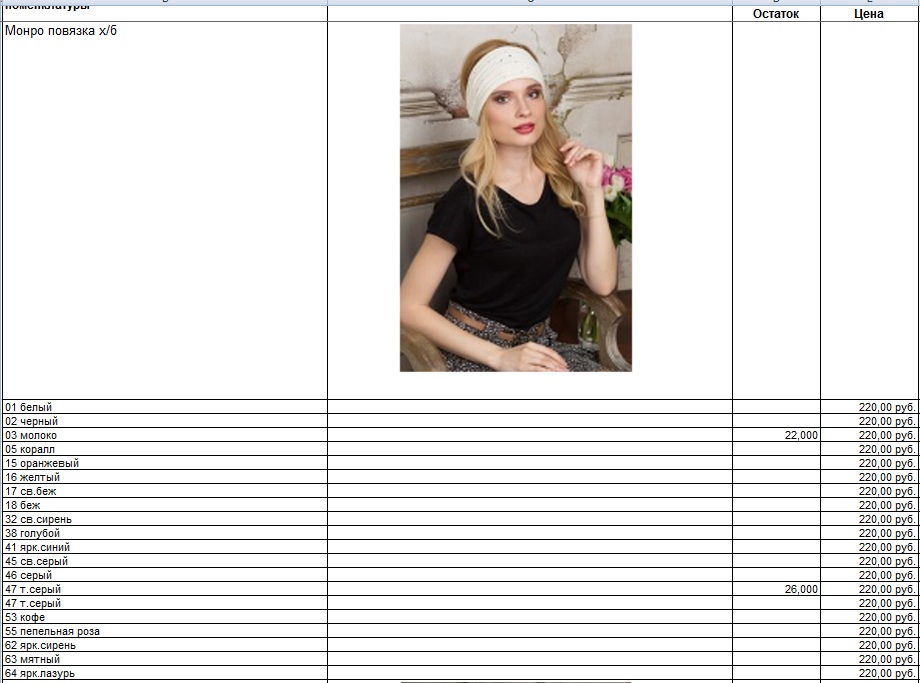Click the price in the '46 серый' row

(887, 575)
